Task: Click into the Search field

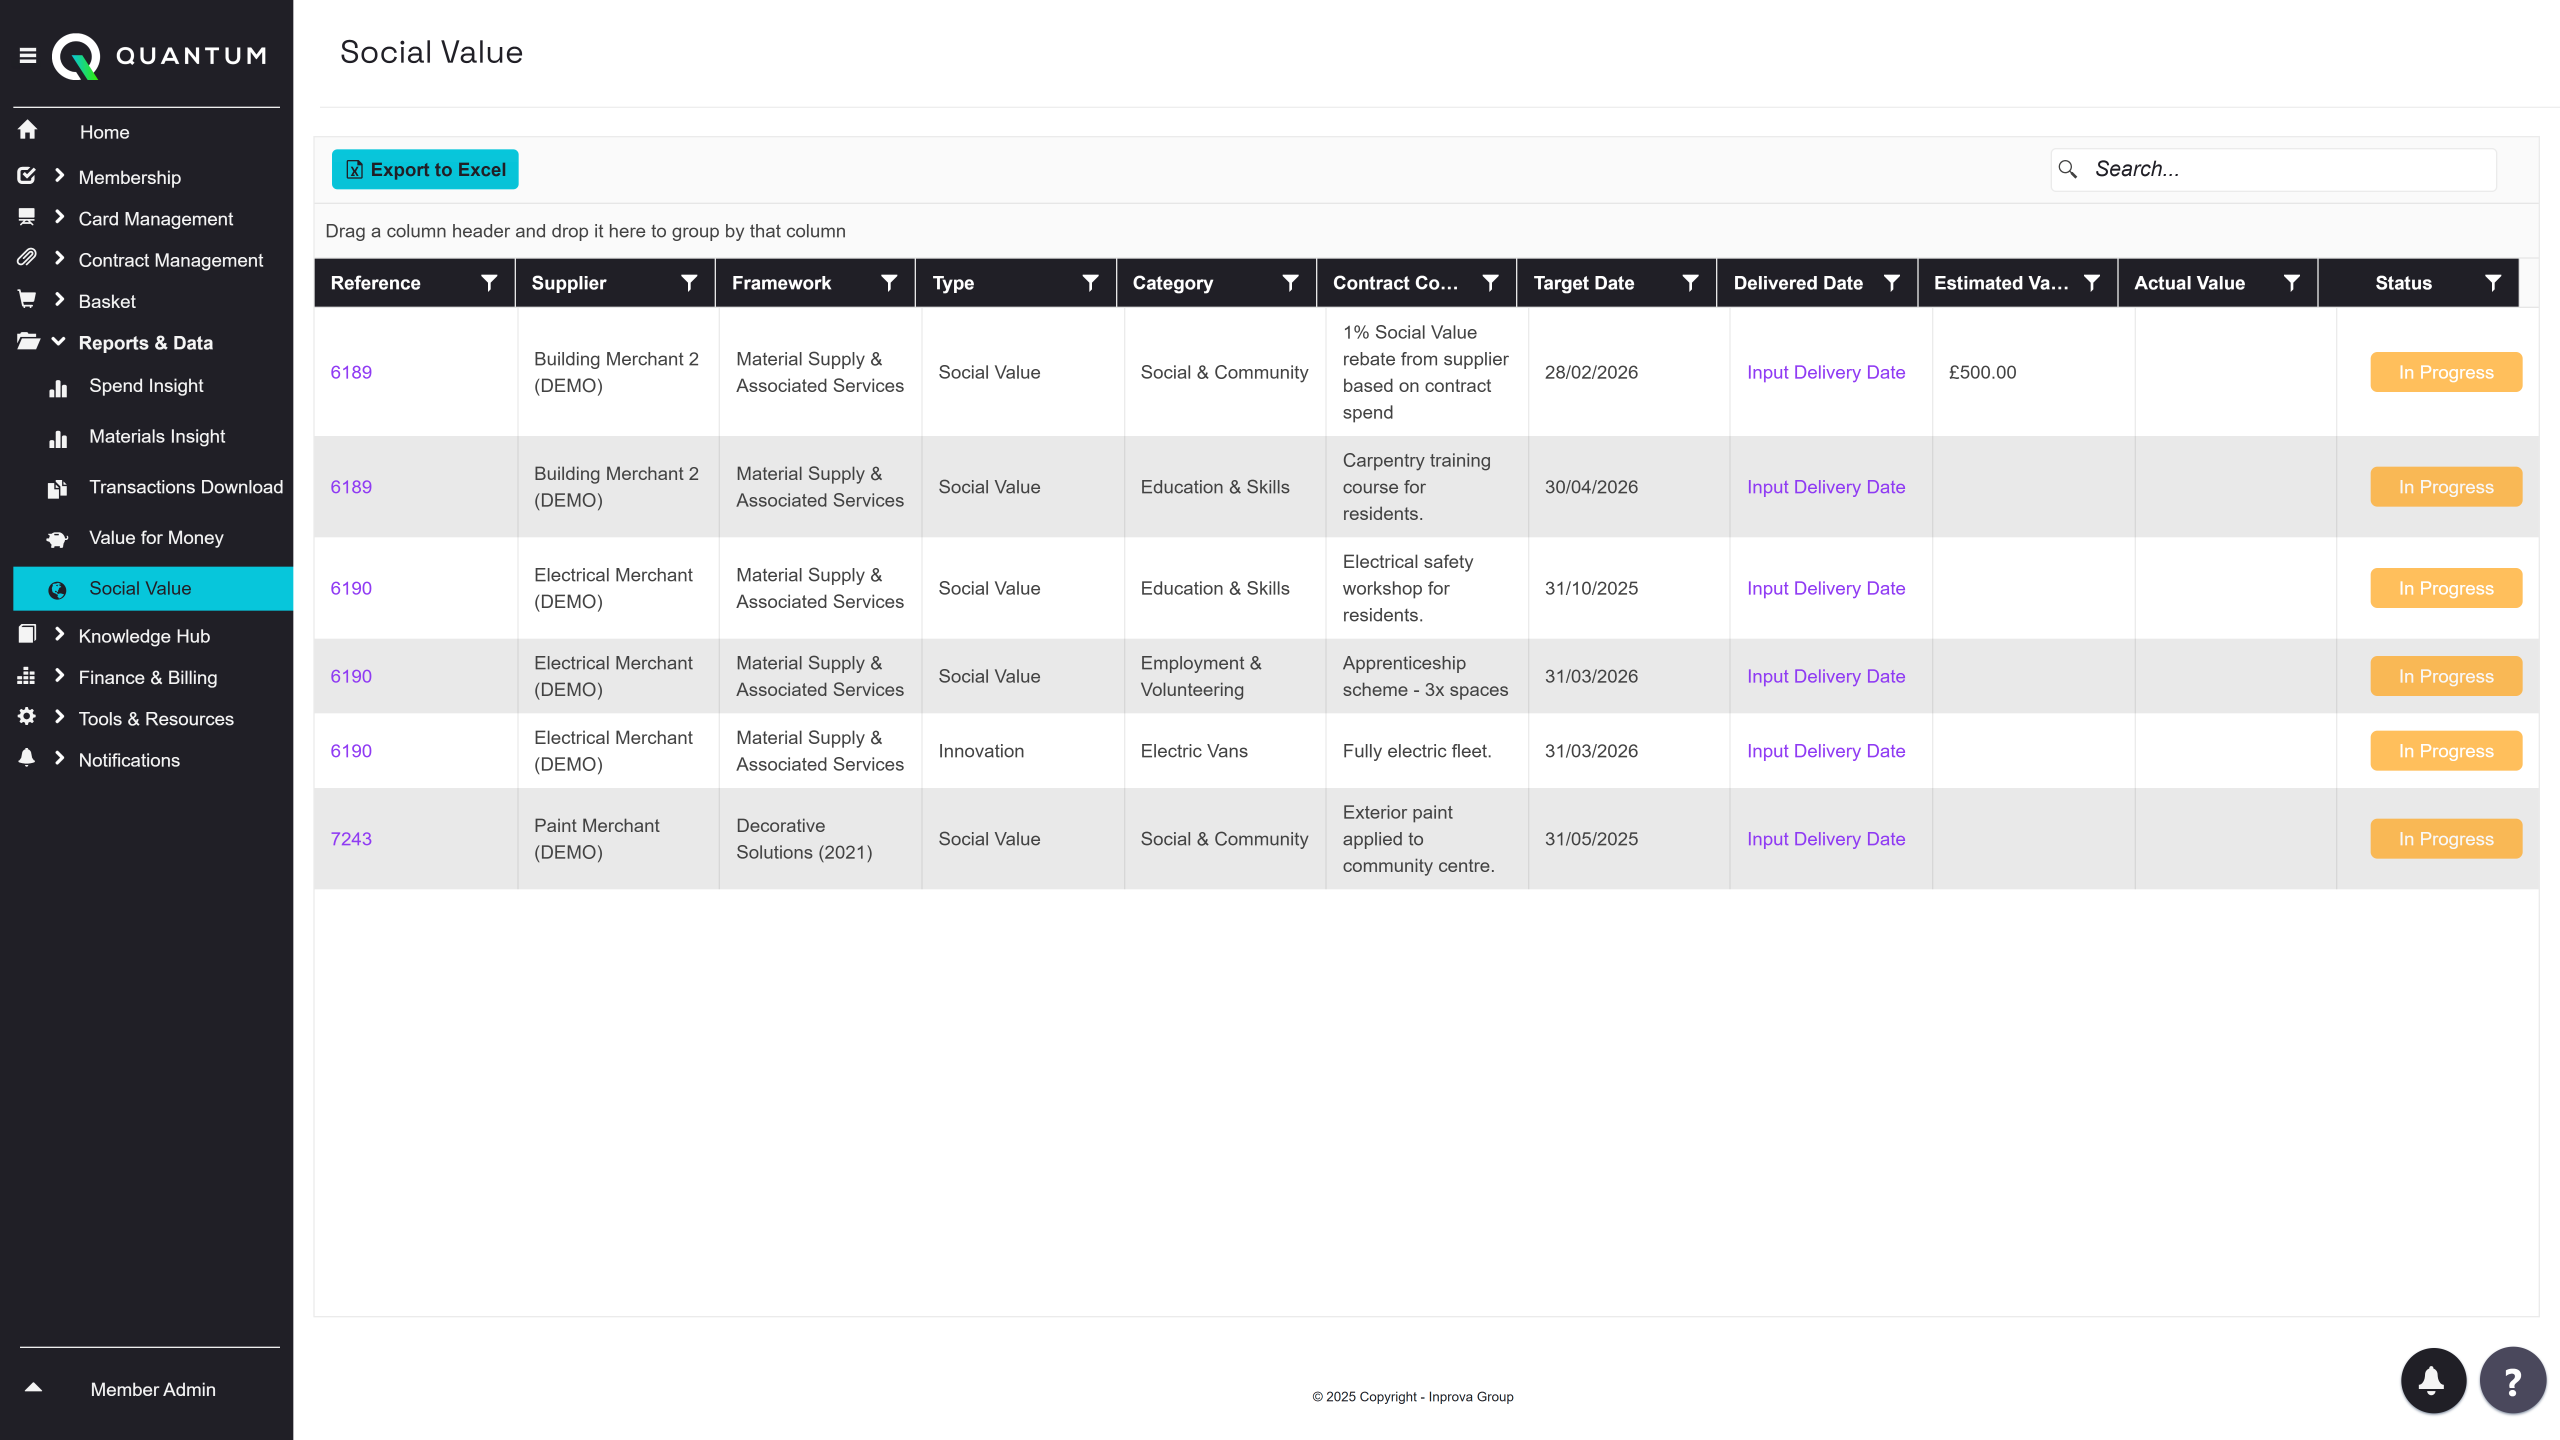Action: pyautogui.click(x=2290, y=170)
